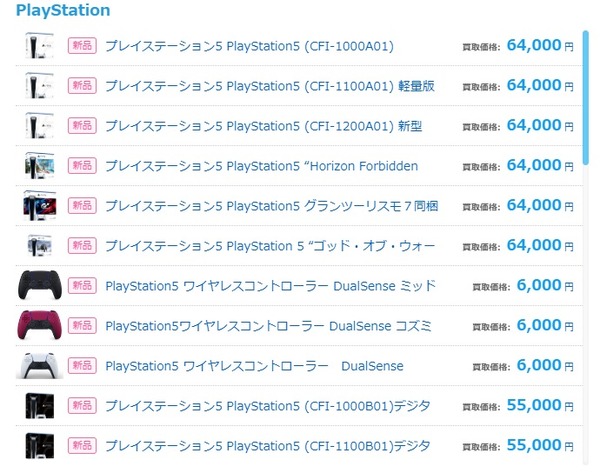Screen dimensions: 600x473
Task: Click the 6,000円 price for DualSense コズミ
Action: point(545,325)
